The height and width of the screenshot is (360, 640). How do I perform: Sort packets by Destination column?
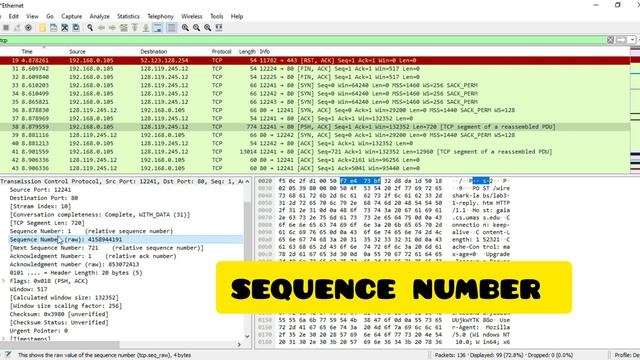pos(154,51)
